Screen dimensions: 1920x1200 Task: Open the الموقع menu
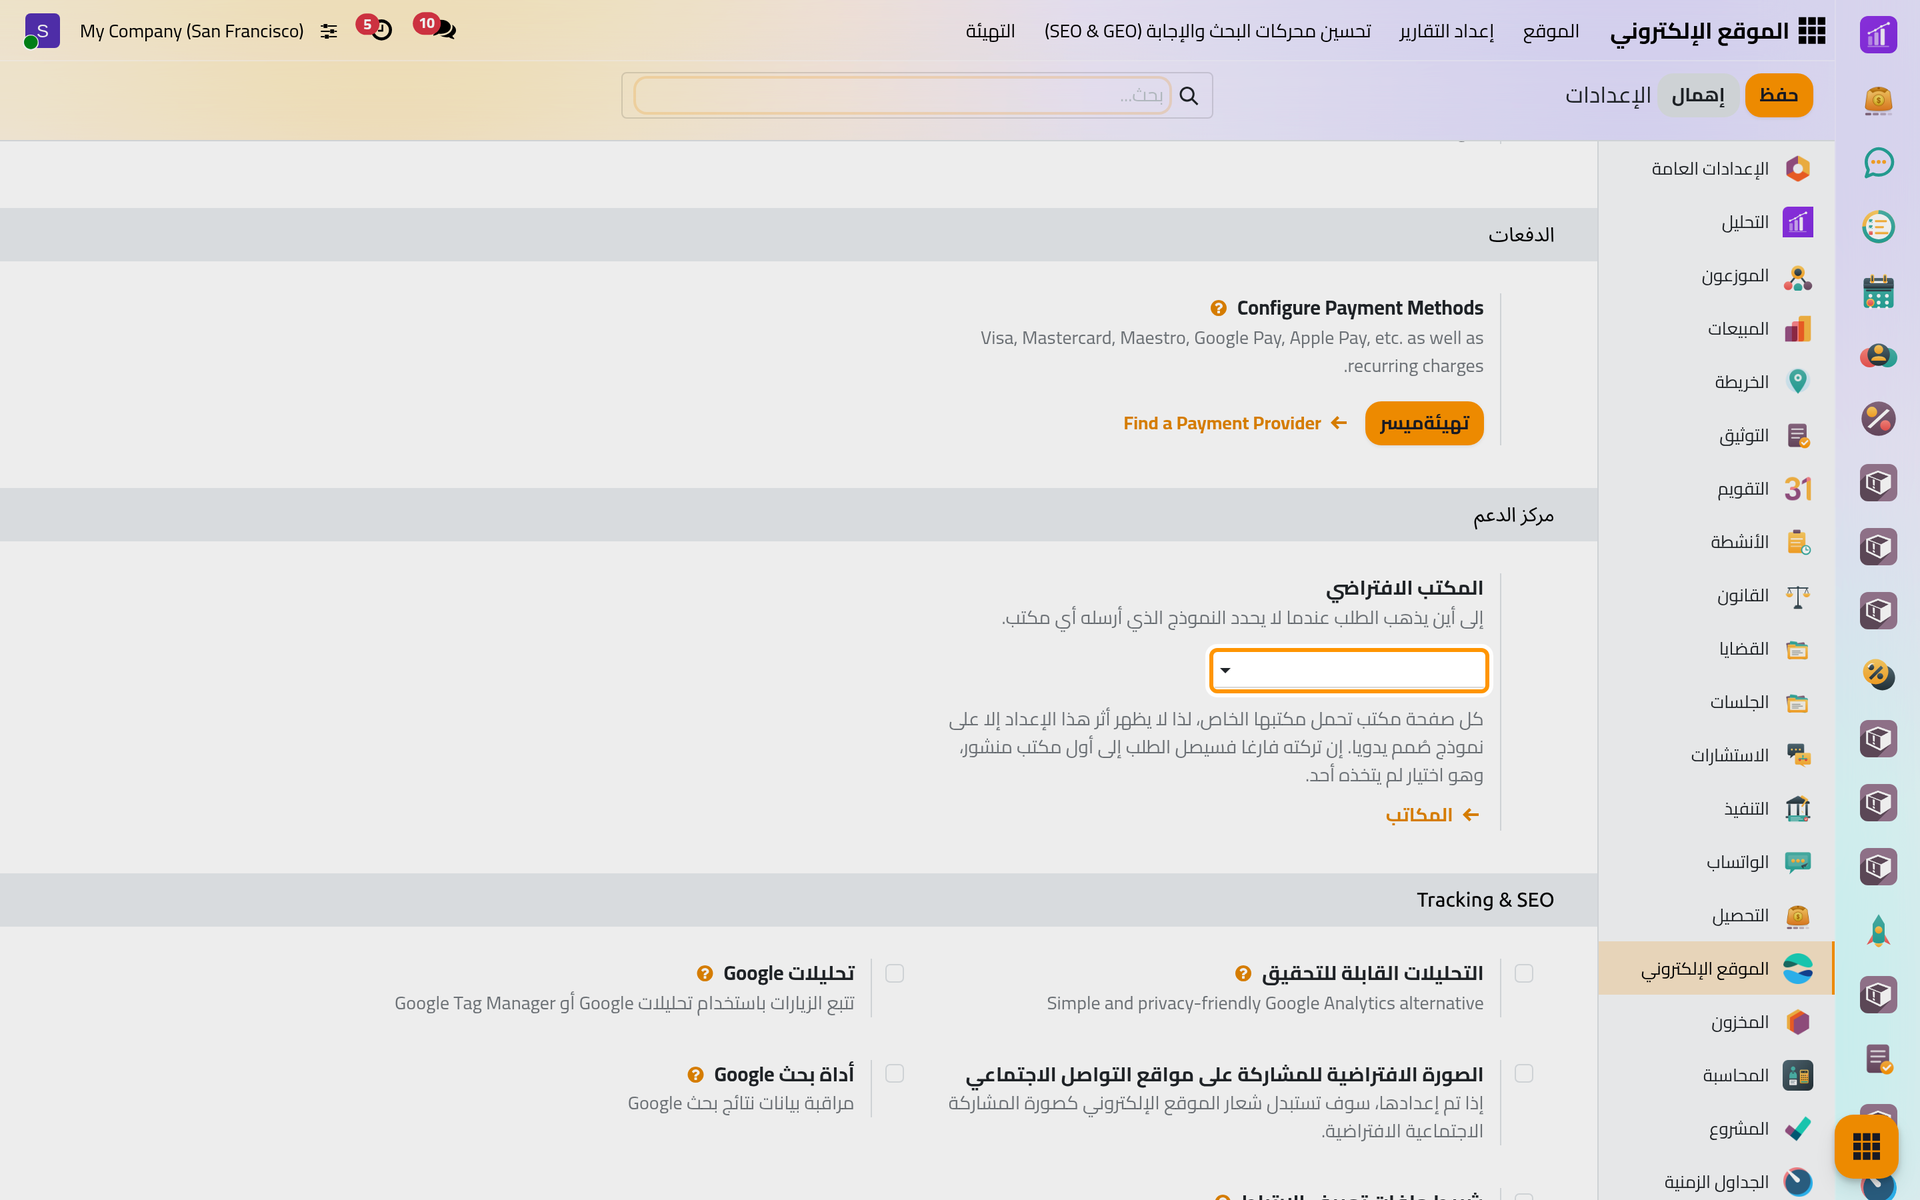[1551, 31]
